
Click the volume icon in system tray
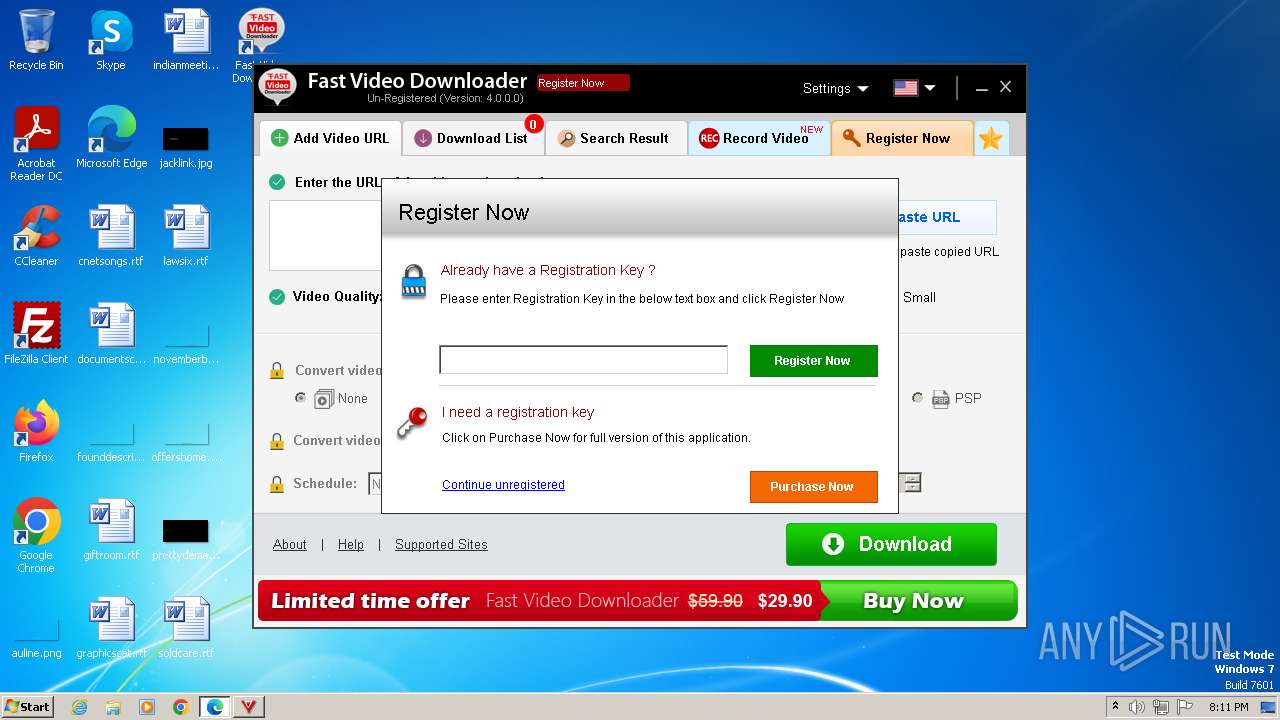[x=1137, y=707]
